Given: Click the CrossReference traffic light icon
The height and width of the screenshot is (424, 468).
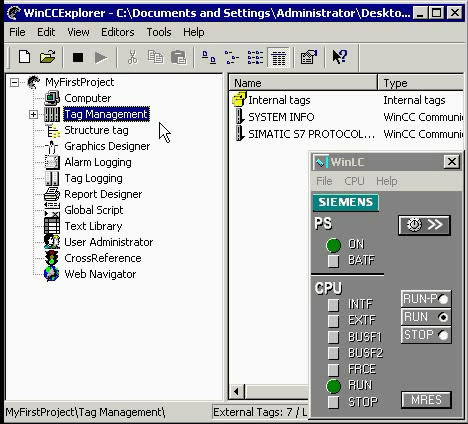Looking at the screenshot, I should (x=52, y=258).
